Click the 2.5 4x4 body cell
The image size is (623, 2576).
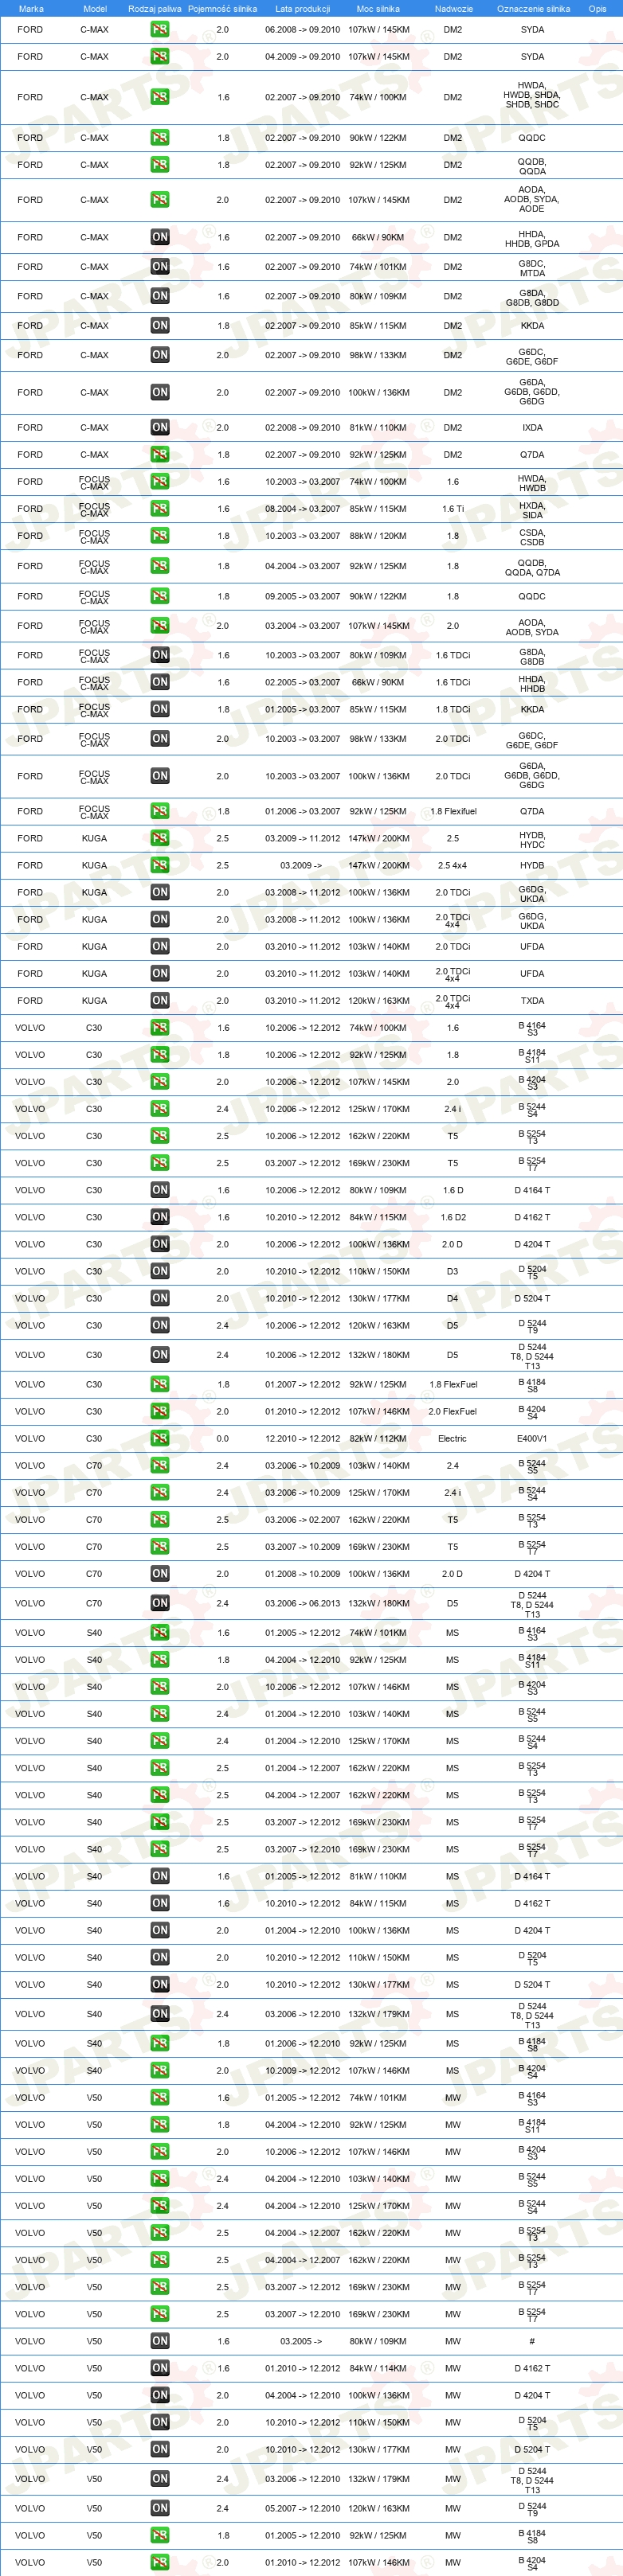[x=452, y=865]
